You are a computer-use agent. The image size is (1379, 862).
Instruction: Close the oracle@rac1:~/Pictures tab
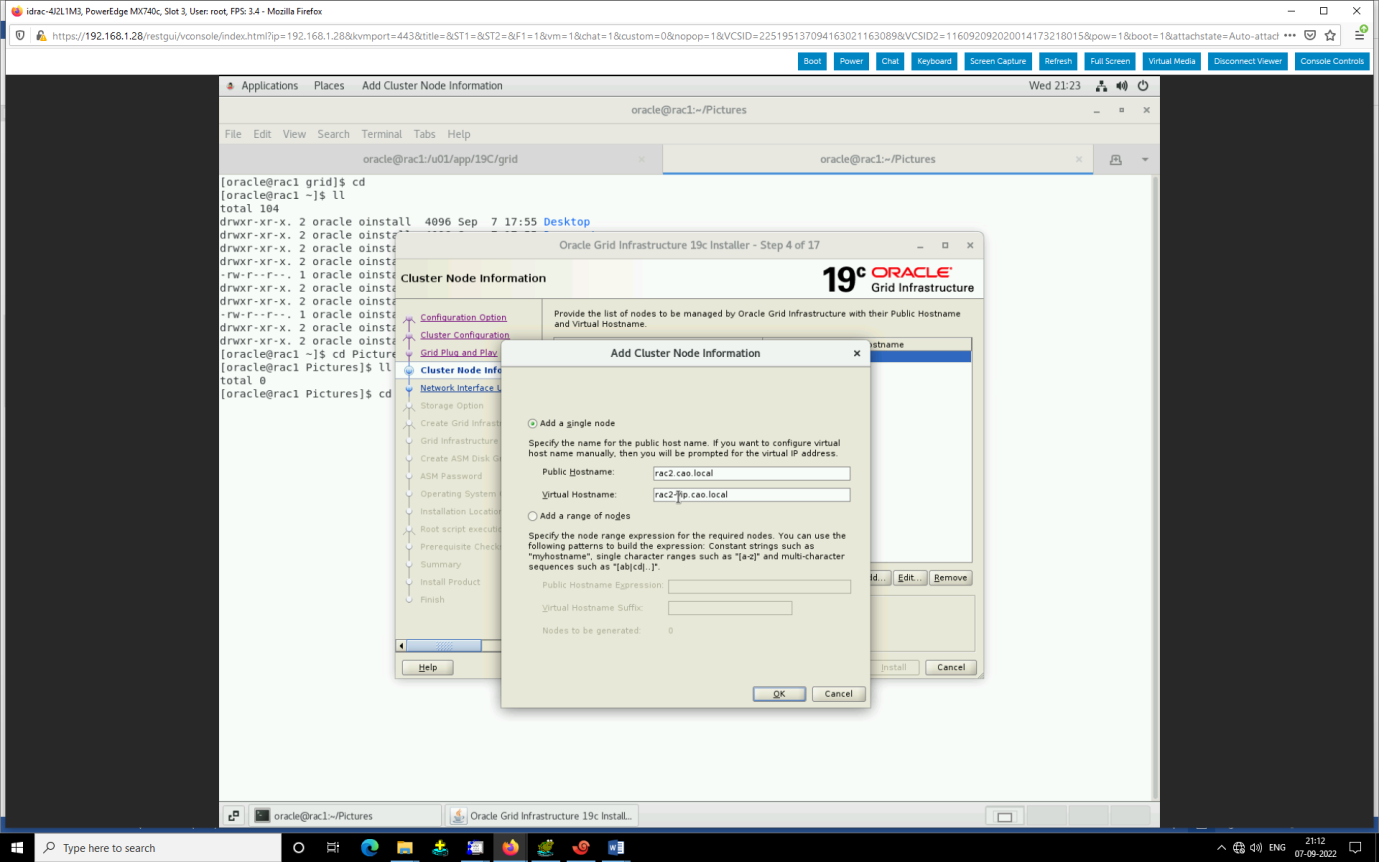[1079, 159]
